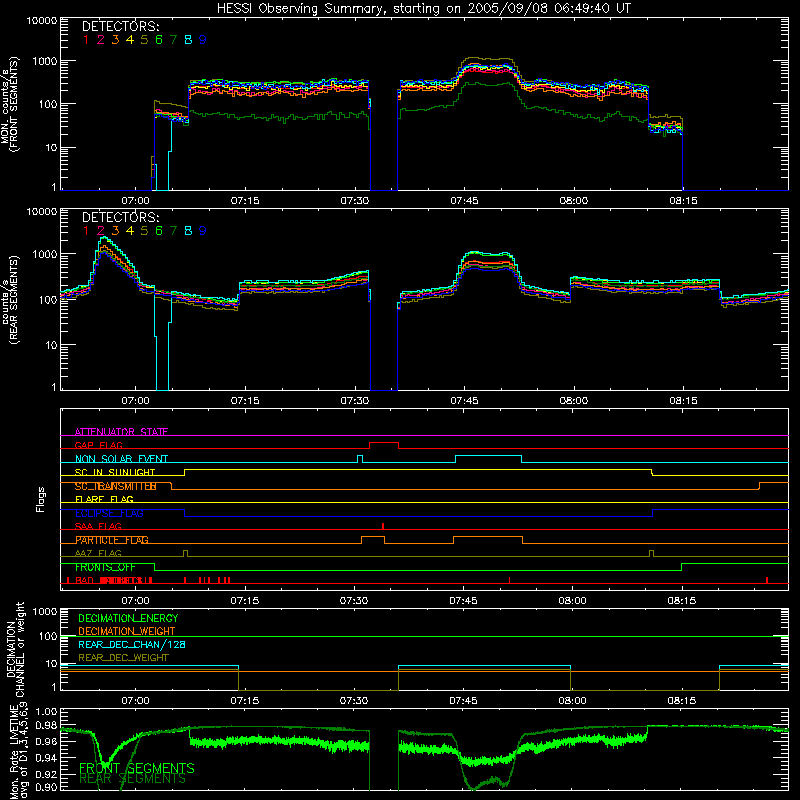Select detector 8 in rear segments legend
Viewport: 800px width, 800px height.
[x=188, y=231]
